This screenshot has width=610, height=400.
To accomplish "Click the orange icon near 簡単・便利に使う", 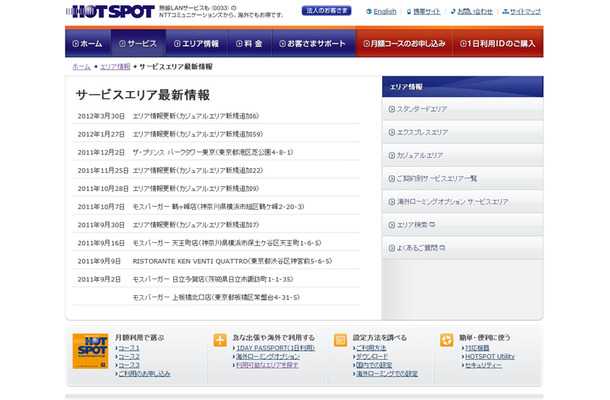I will tap(447, 340).
